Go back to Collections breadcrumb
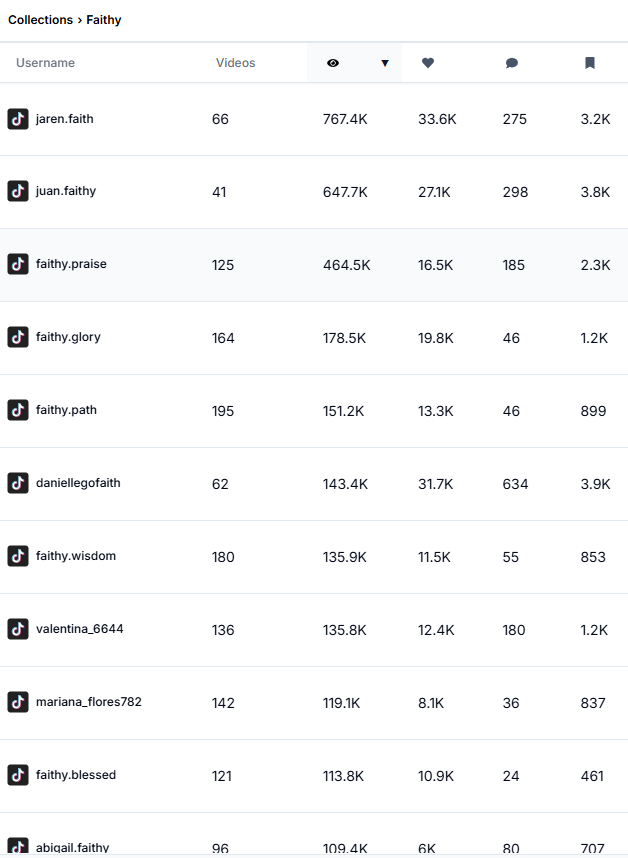 click(x=40, y=20)
